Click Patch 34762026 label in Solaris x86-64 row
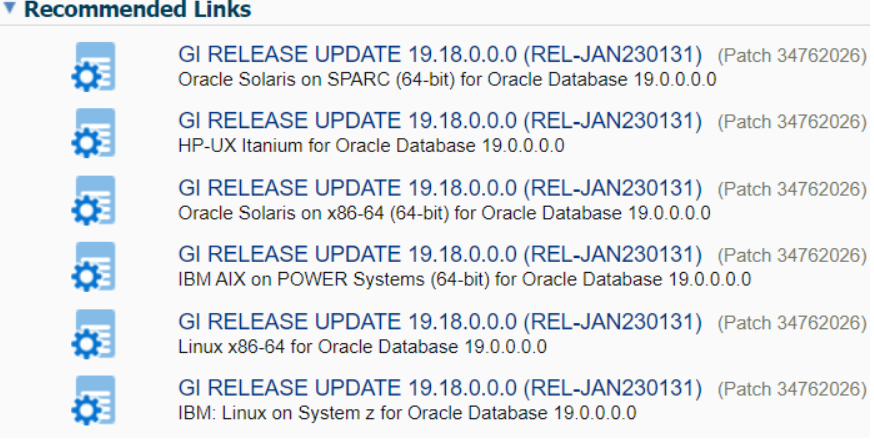The width and height of the screenshot is (874, 440). point(792,190)
